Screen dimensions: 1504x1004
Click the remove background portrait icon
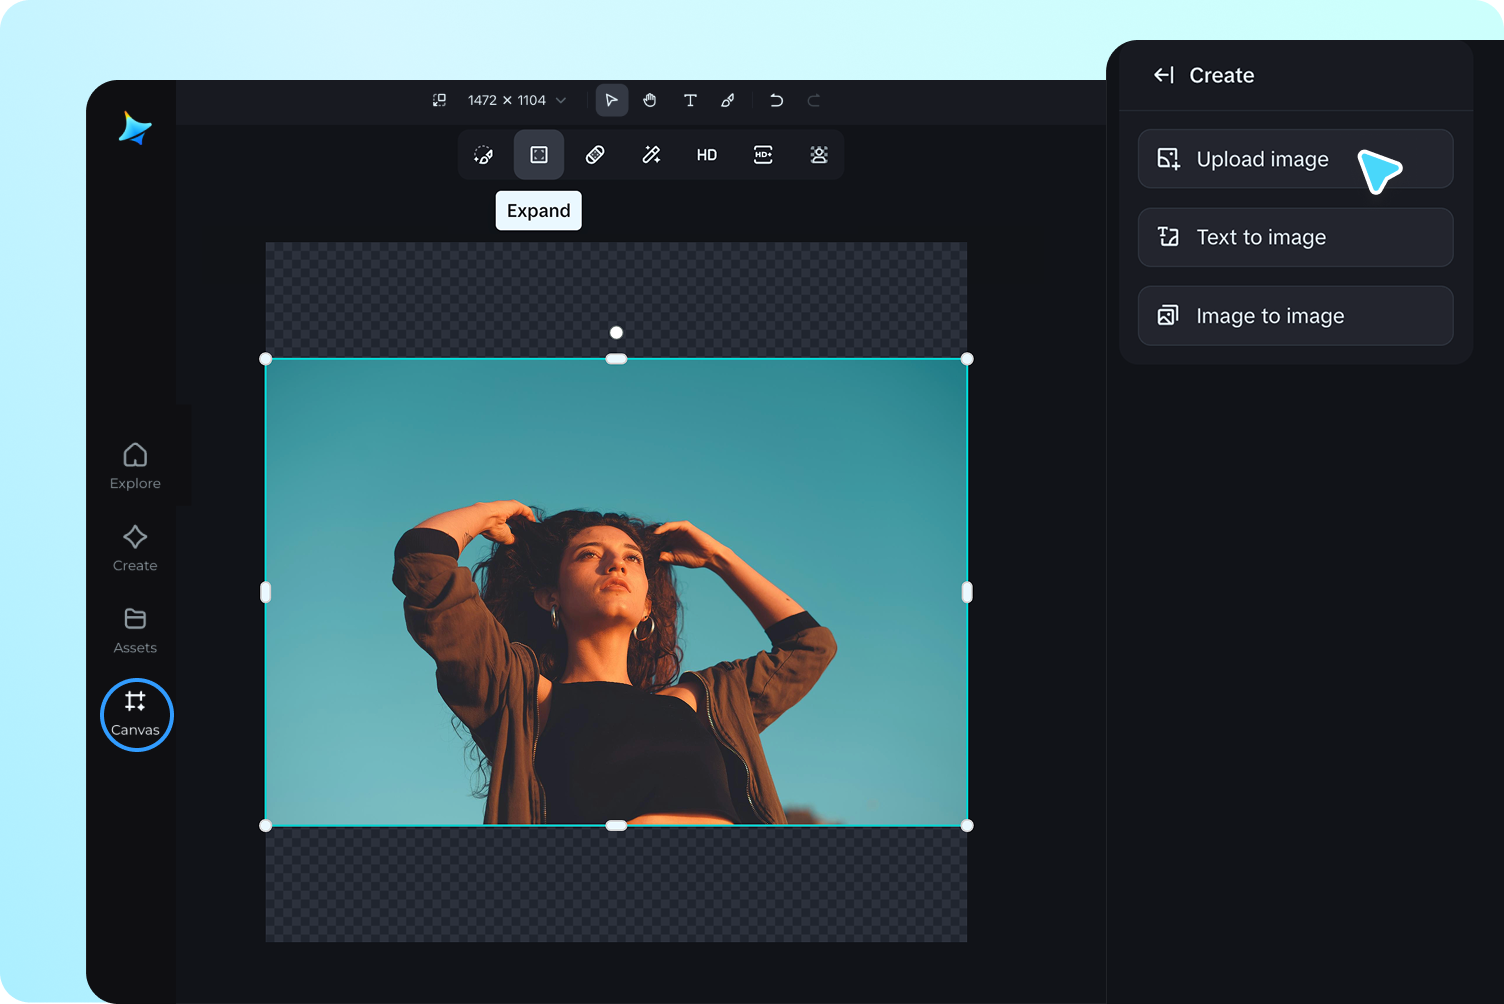click(x=819, y=155)
